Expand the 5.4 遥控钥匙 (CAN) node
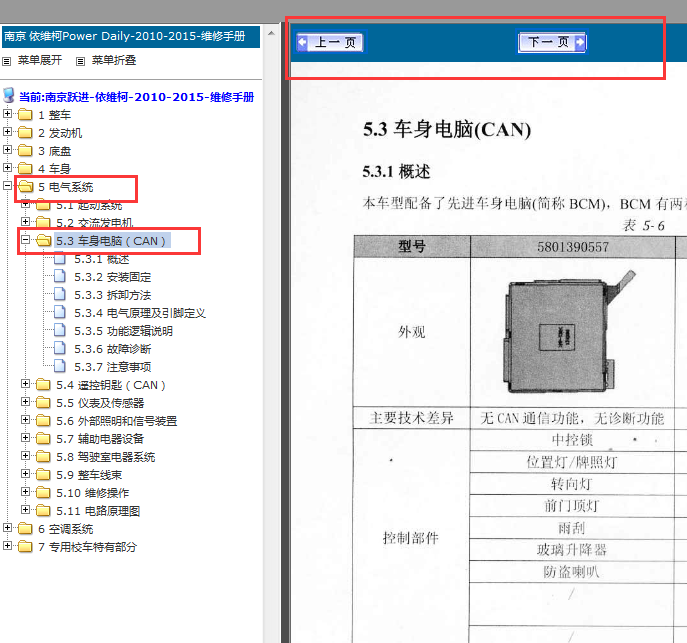 [25, 384]
